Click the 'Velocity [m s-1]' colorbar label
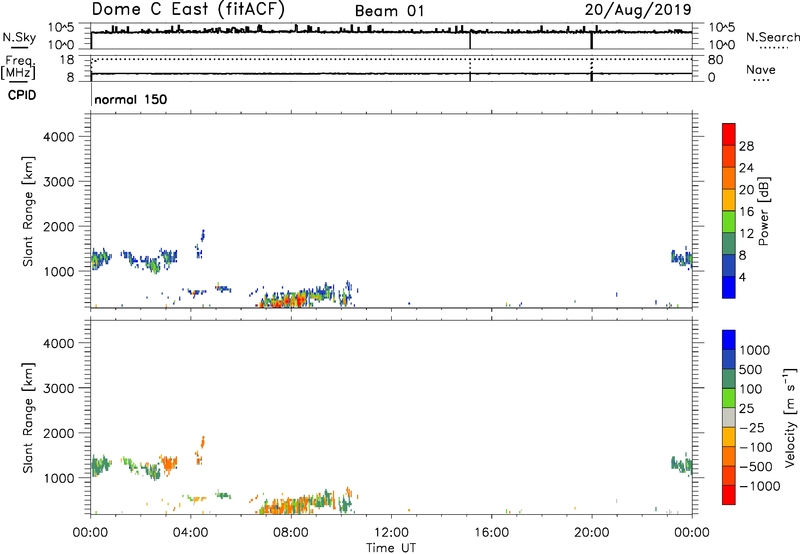 coord(790,417)
